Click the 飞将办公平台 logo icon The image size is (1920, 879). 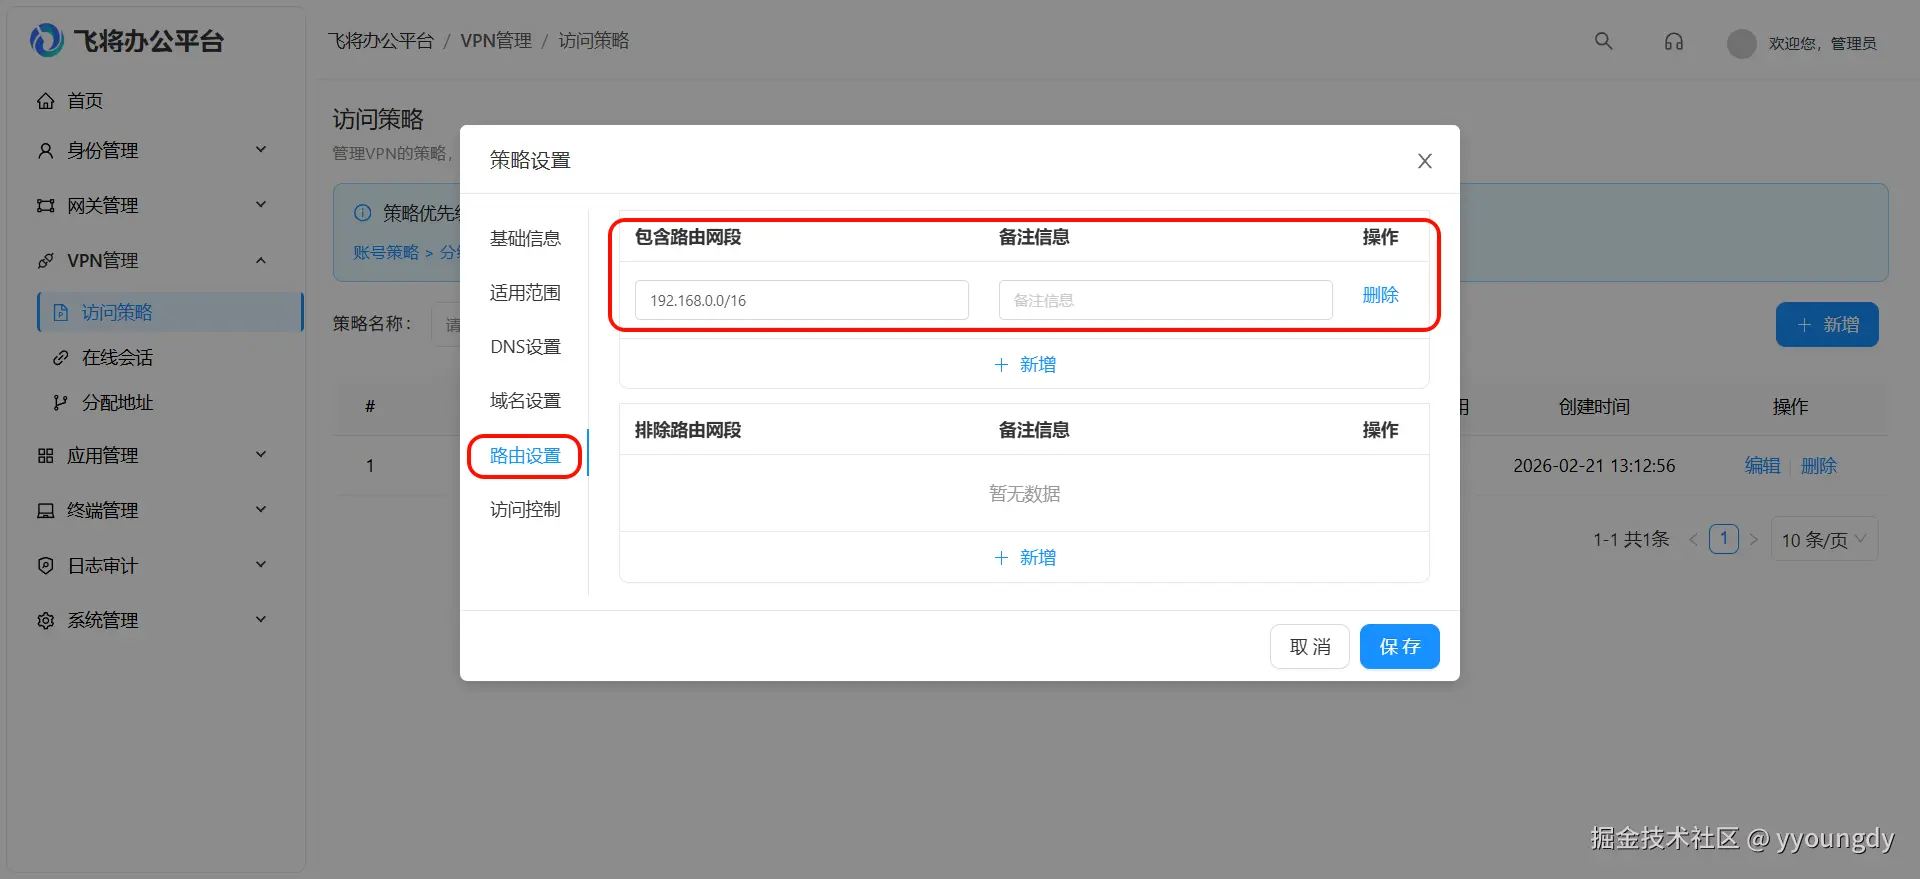(x=46, y=40)
